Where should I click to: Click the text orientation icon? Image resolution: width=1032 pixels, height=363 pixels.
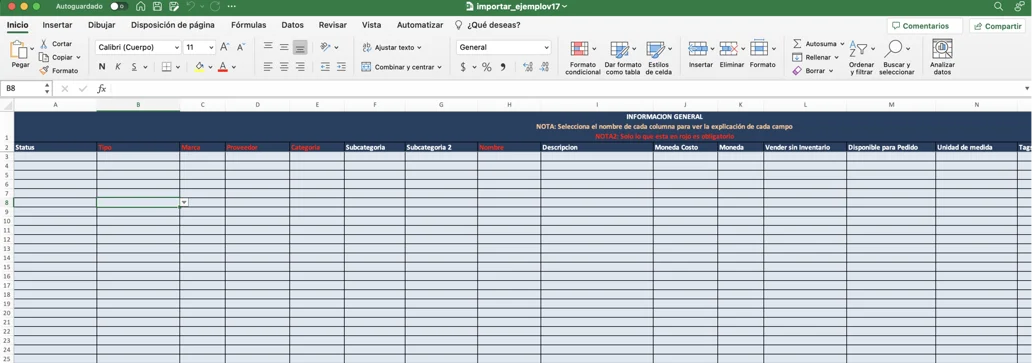pyautogui.click(x=325, y=47)
